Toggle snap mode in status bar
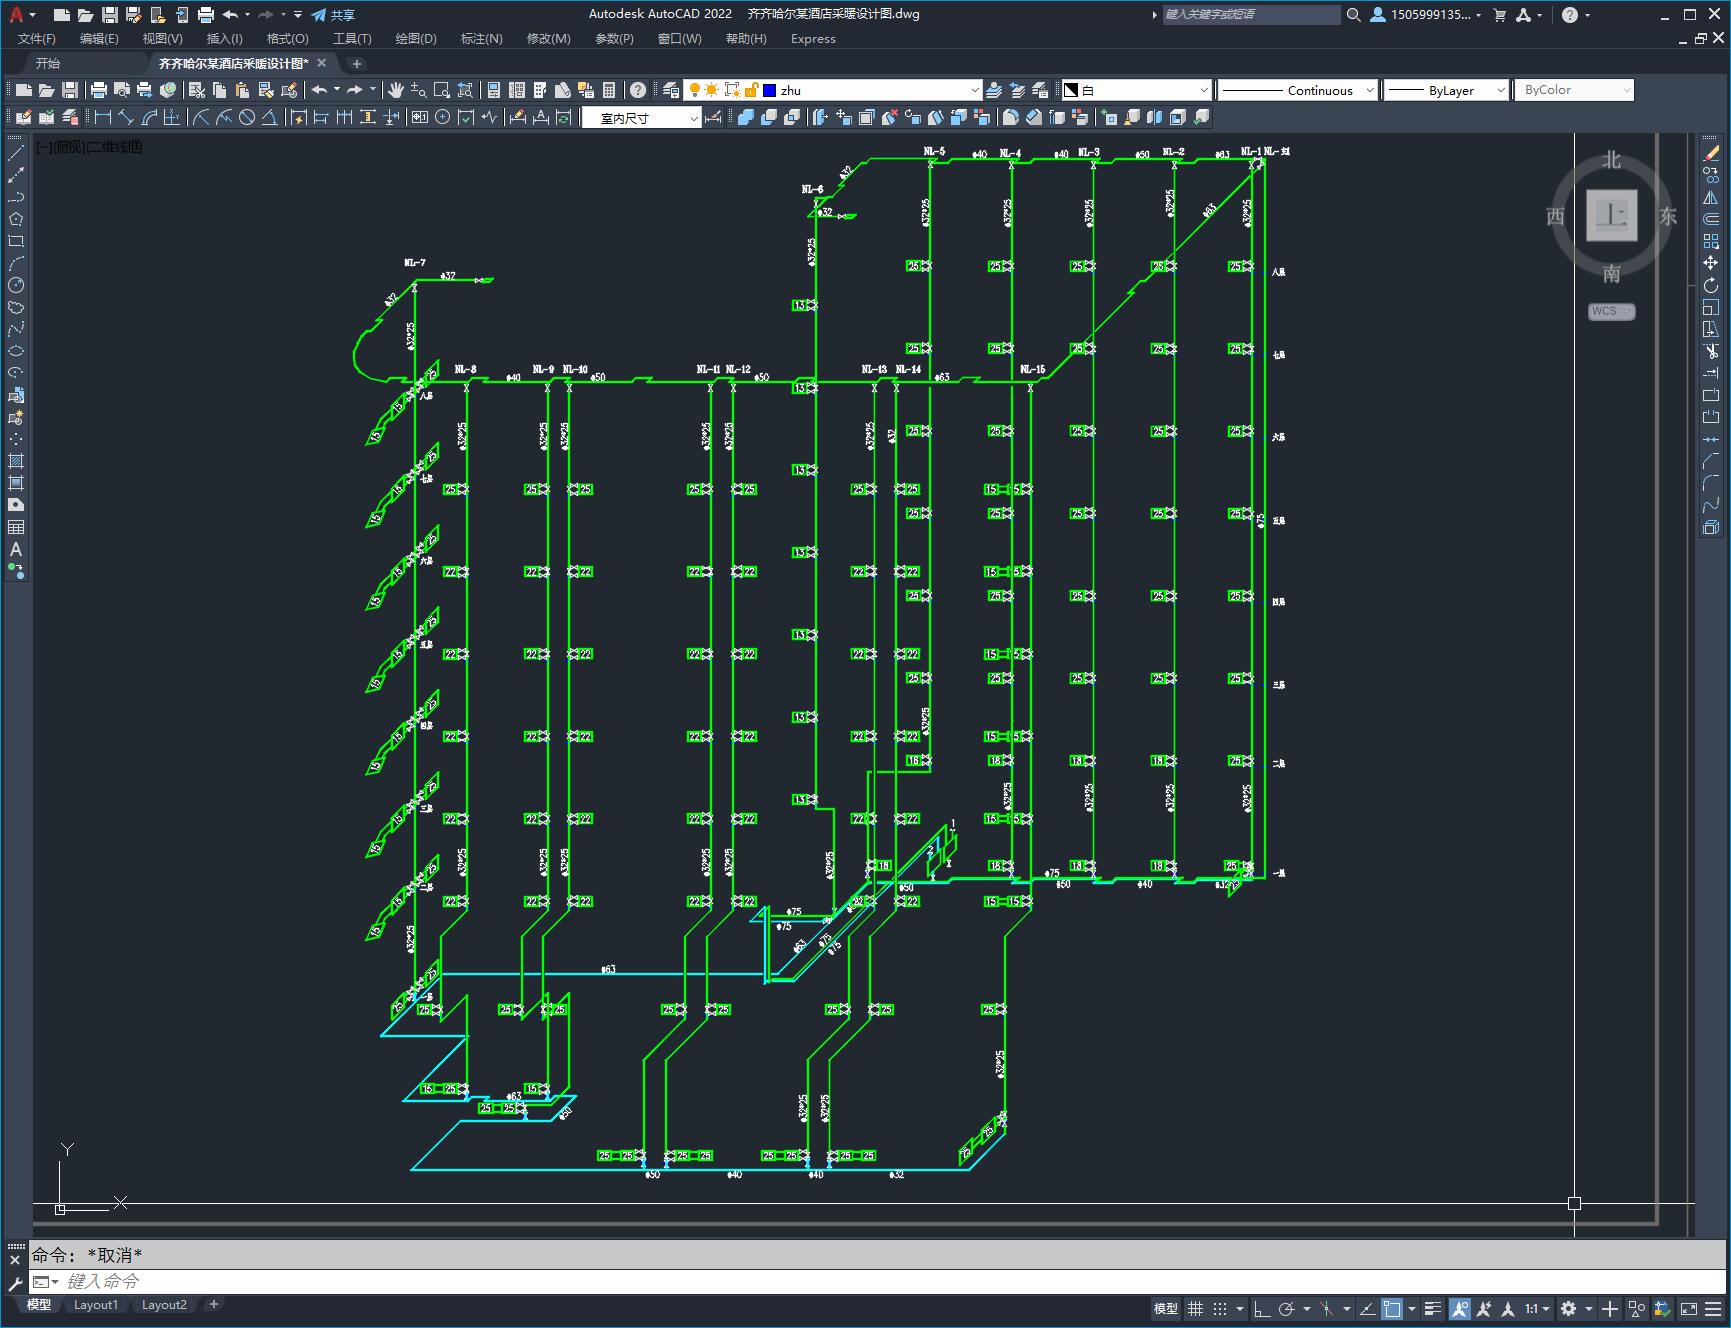This screenshot has width=1731, height=1328. pyautogui.click(x=1219, y=1308)
